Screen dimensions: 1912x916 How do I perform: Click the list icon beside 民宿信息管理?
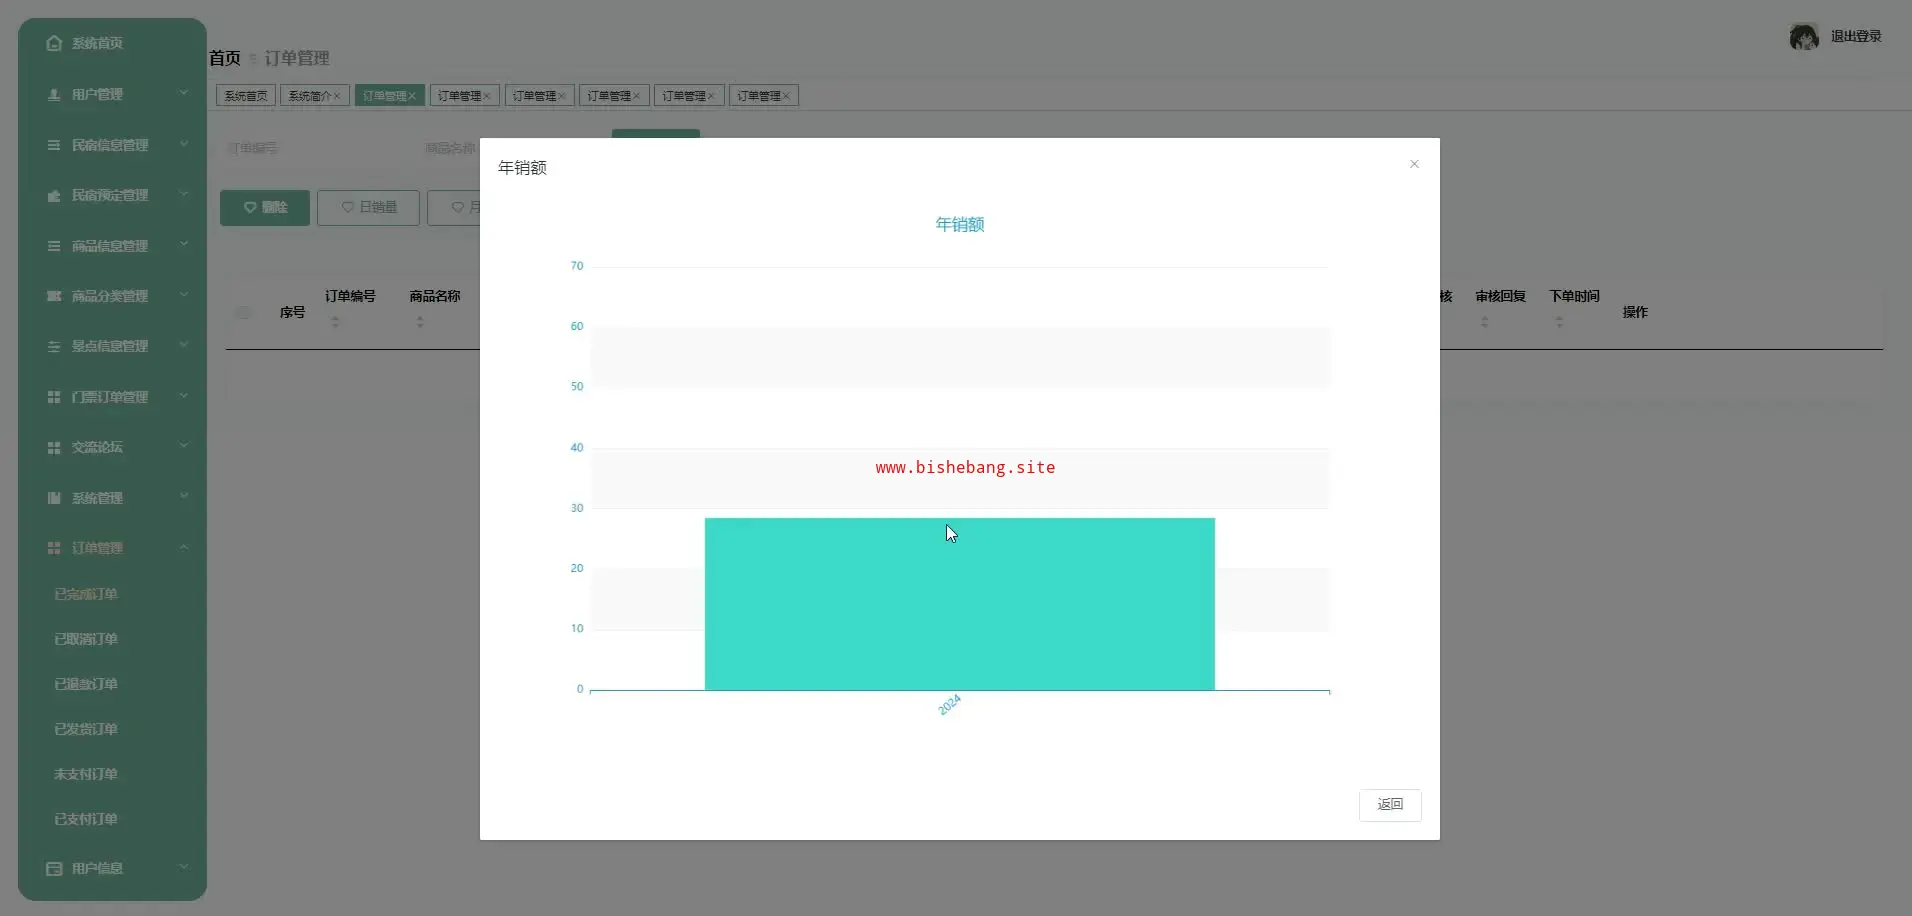[54, 145]
